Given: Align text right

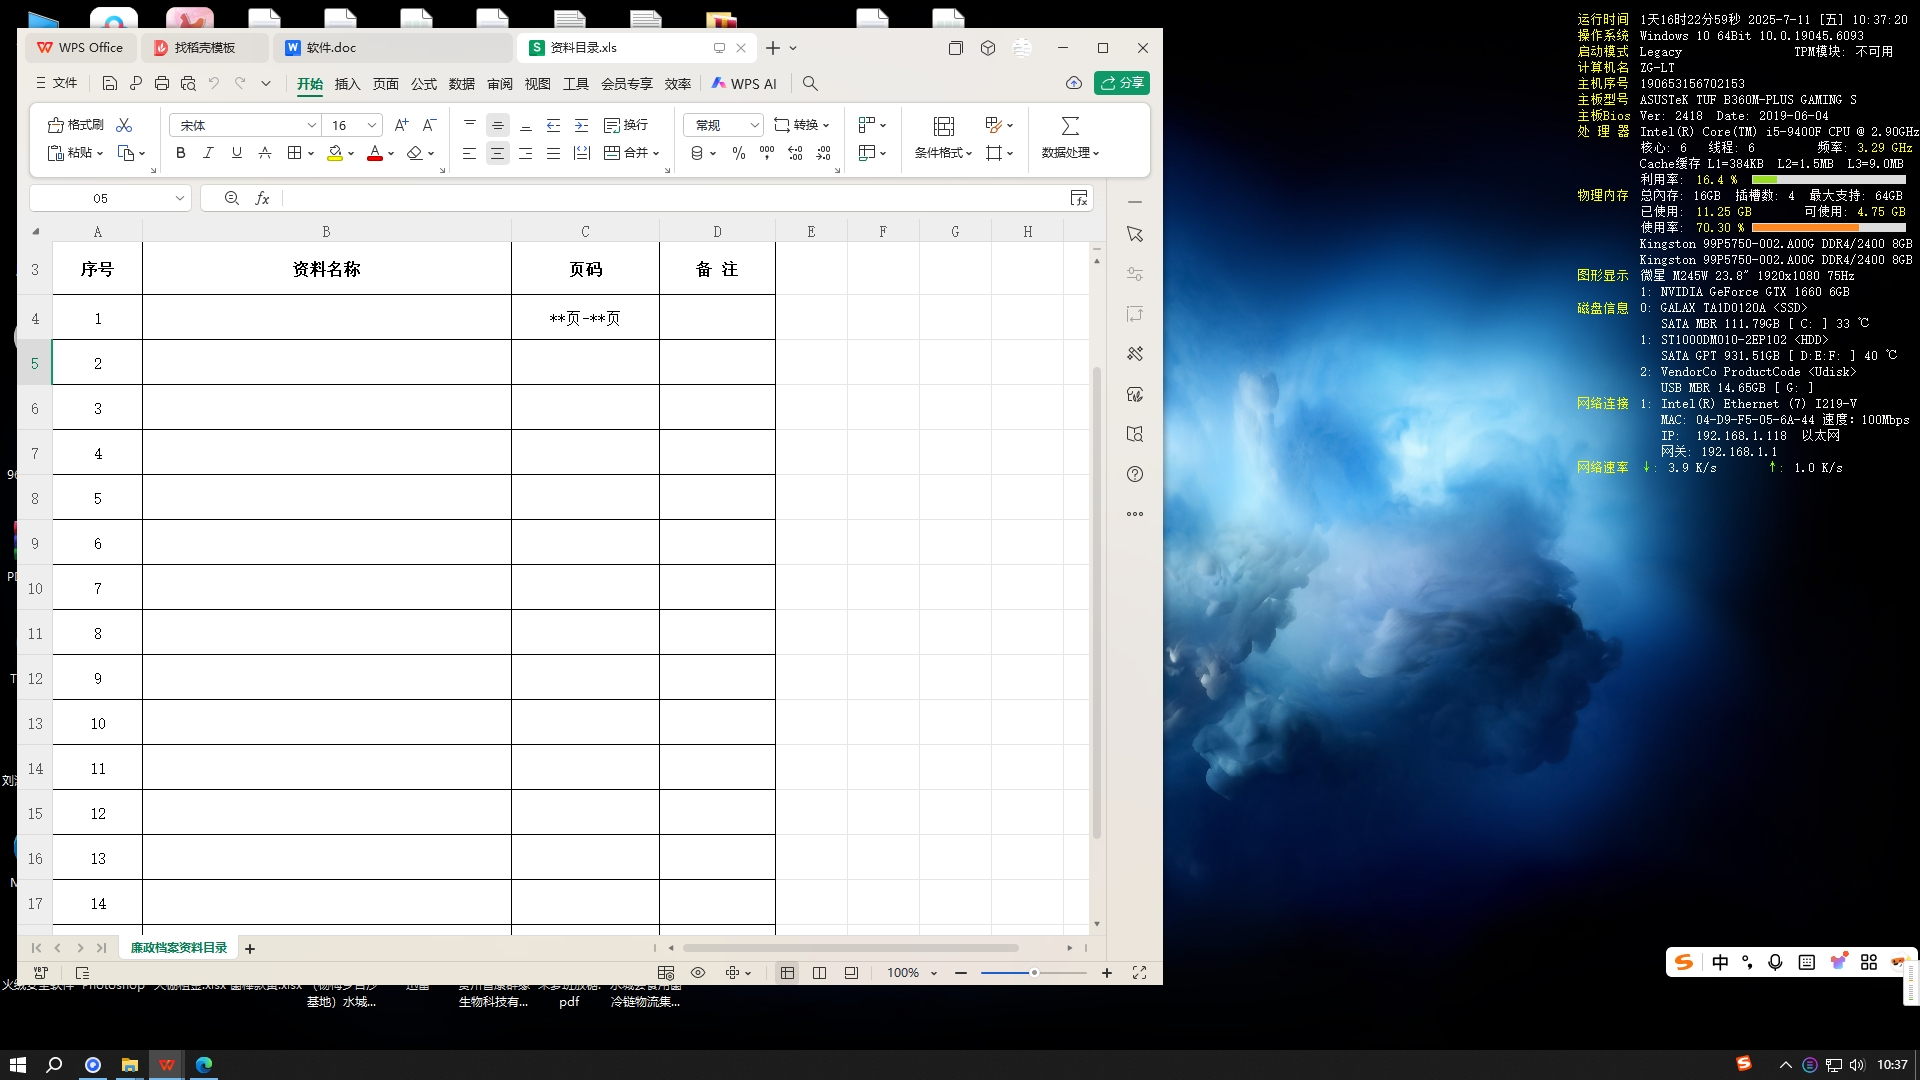Looking at the screenshot, I should [x=525, y=153].
